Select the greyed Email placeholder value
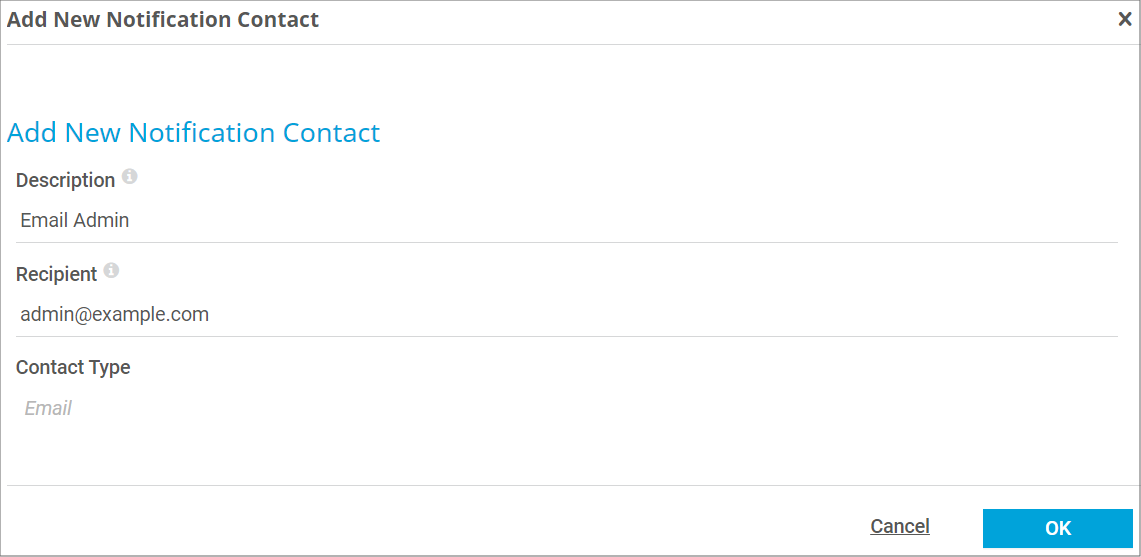 point(48,408)
